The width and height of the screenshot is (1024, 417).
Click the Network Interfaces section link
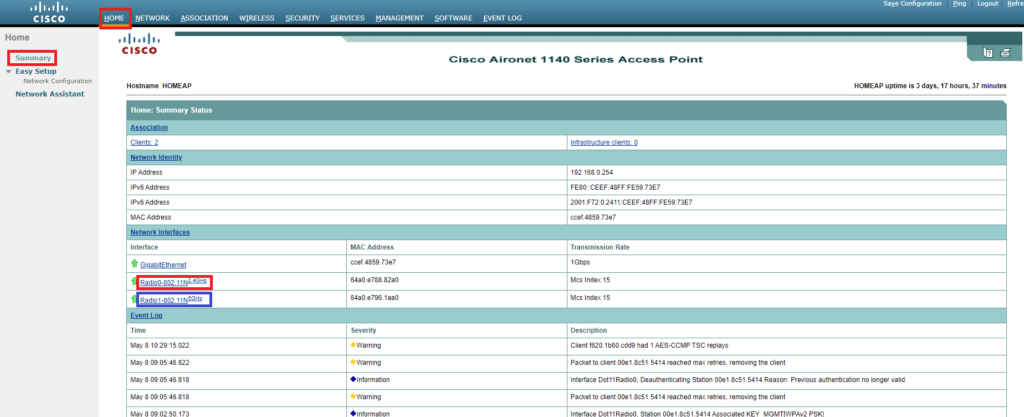(160, 232)
